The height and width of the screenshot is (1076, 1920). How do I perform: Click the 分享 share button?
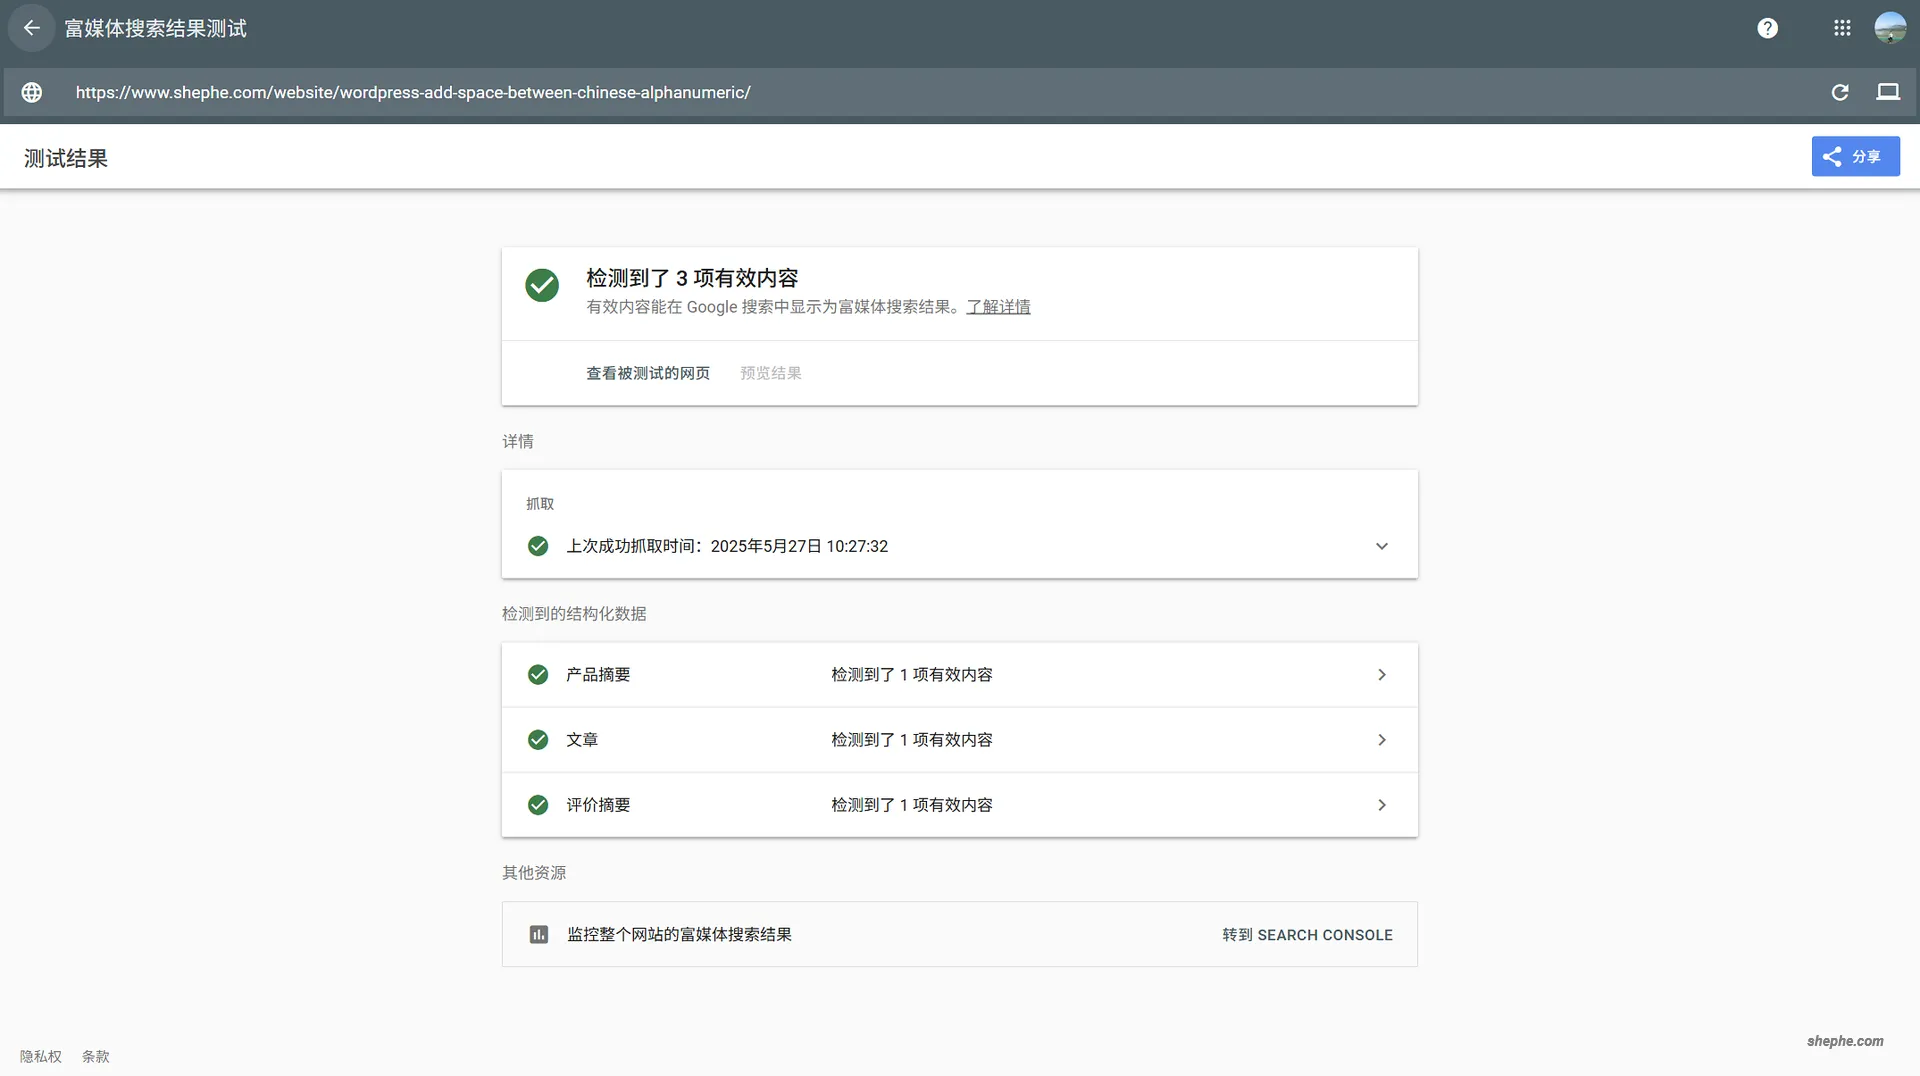[1855, 156]
